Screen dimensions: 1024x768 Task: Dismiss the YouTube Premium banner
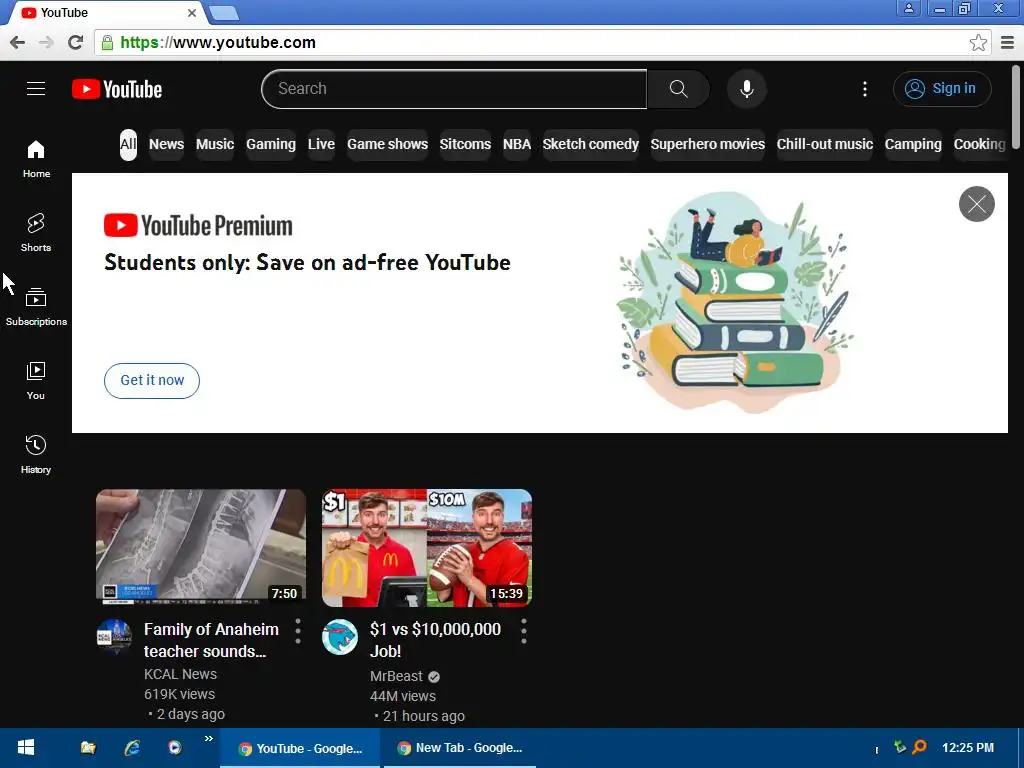point(976,204)
